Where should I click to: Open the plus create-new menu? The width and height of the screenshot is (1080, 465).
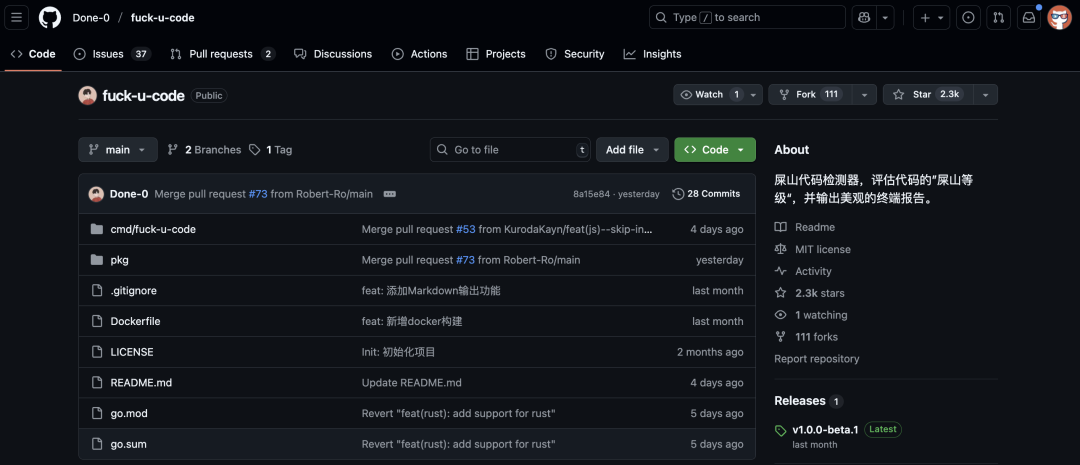coord(932,17)
